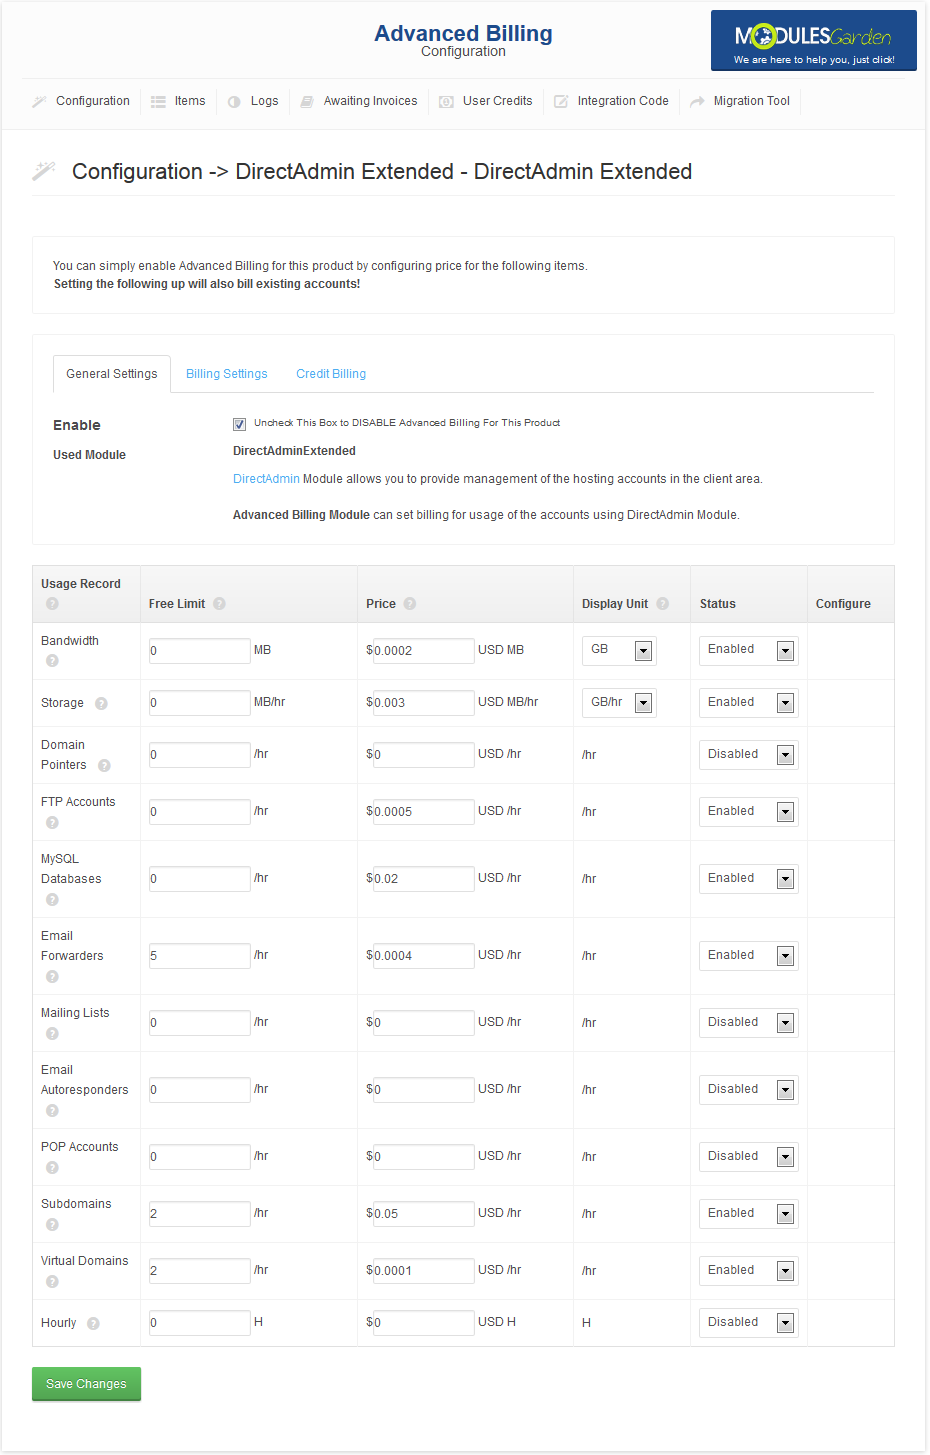The height and width of the screenshot is (1455, 930).
Task: Click Save Changes button
Action: pos(86,1384)
